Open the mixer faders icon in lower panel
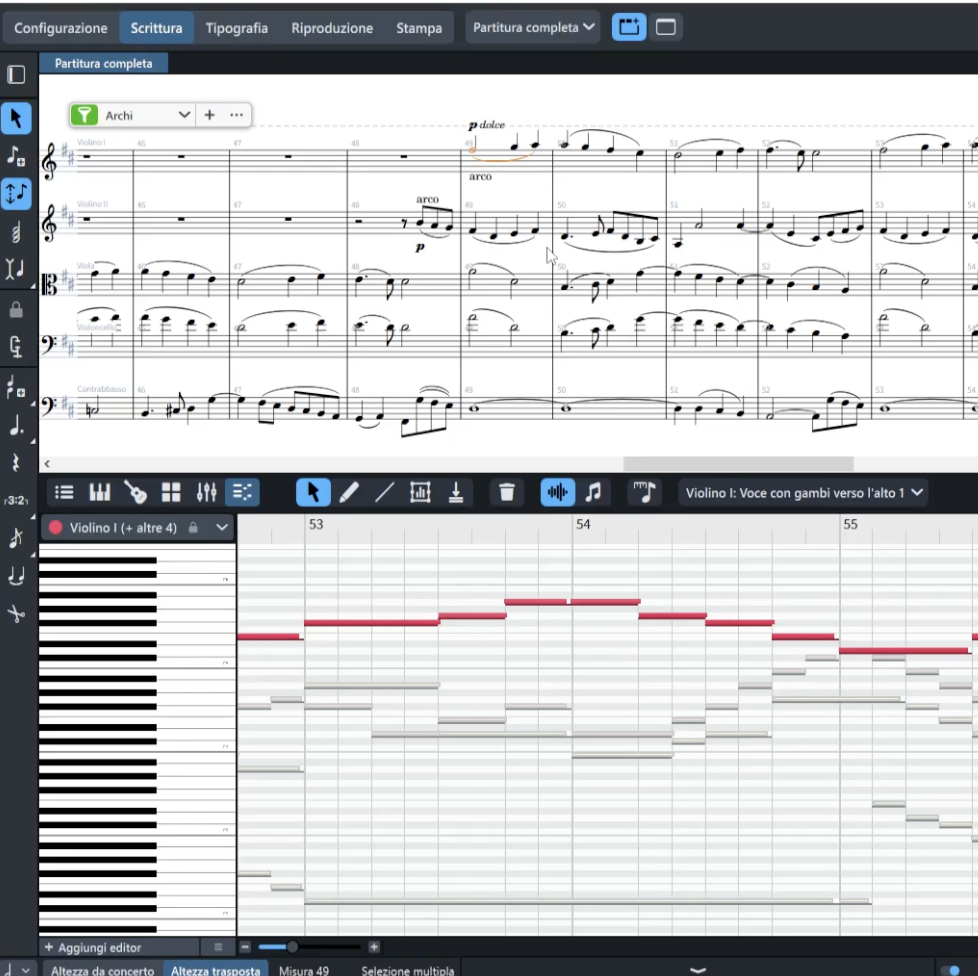The image size is (978, 976). [x=207, y=492]
